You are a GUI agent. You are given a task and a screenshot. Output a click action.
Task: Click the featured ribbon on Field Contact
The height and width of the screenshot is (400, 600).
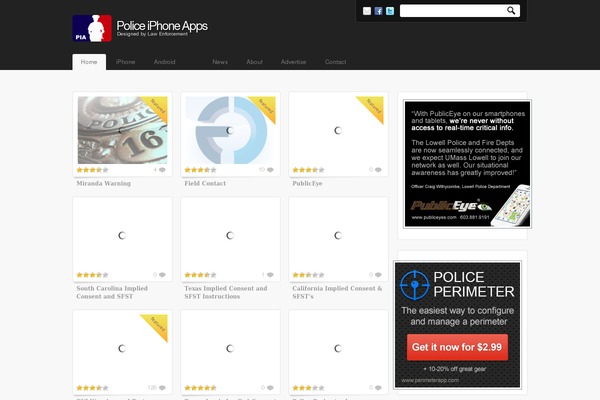(x=266, y=106)
